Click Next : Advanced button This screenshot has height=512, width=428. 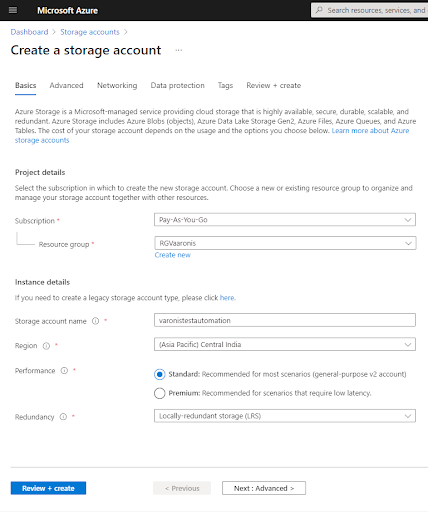coord(264,488)
